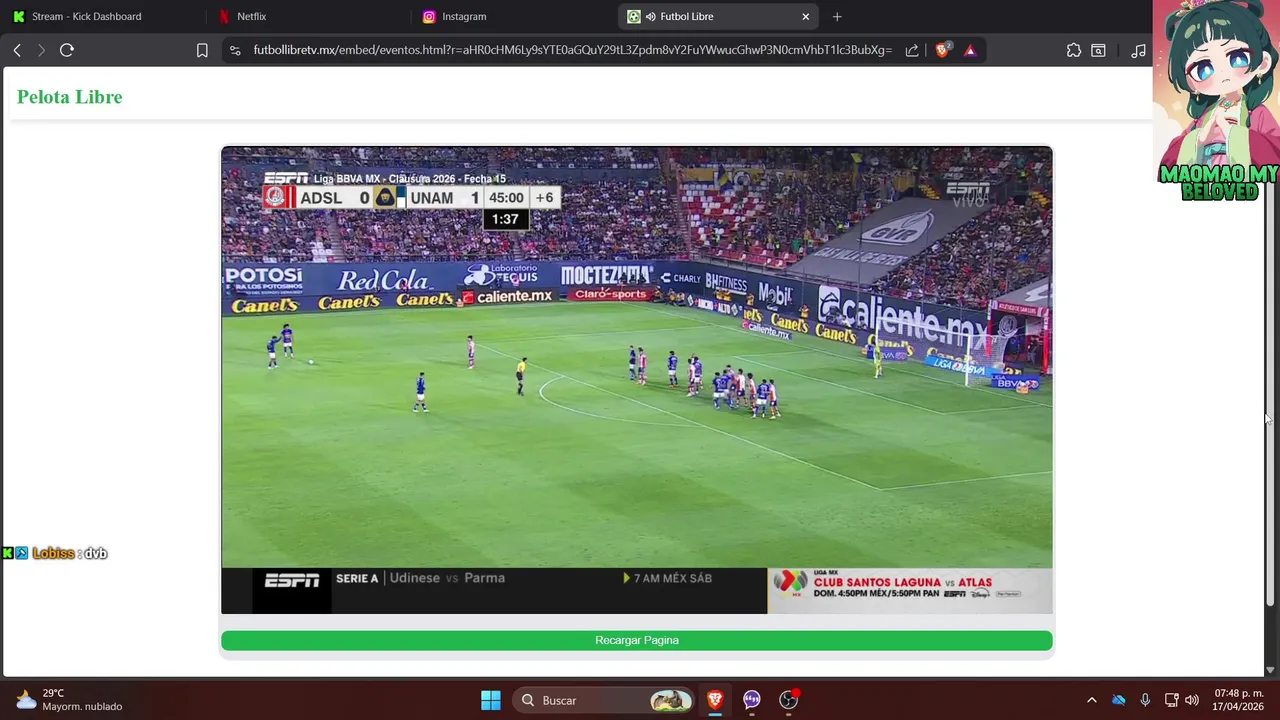The image size is (1280, 720).
Task: Click the live soccer video player
Action: click(637, 380)
